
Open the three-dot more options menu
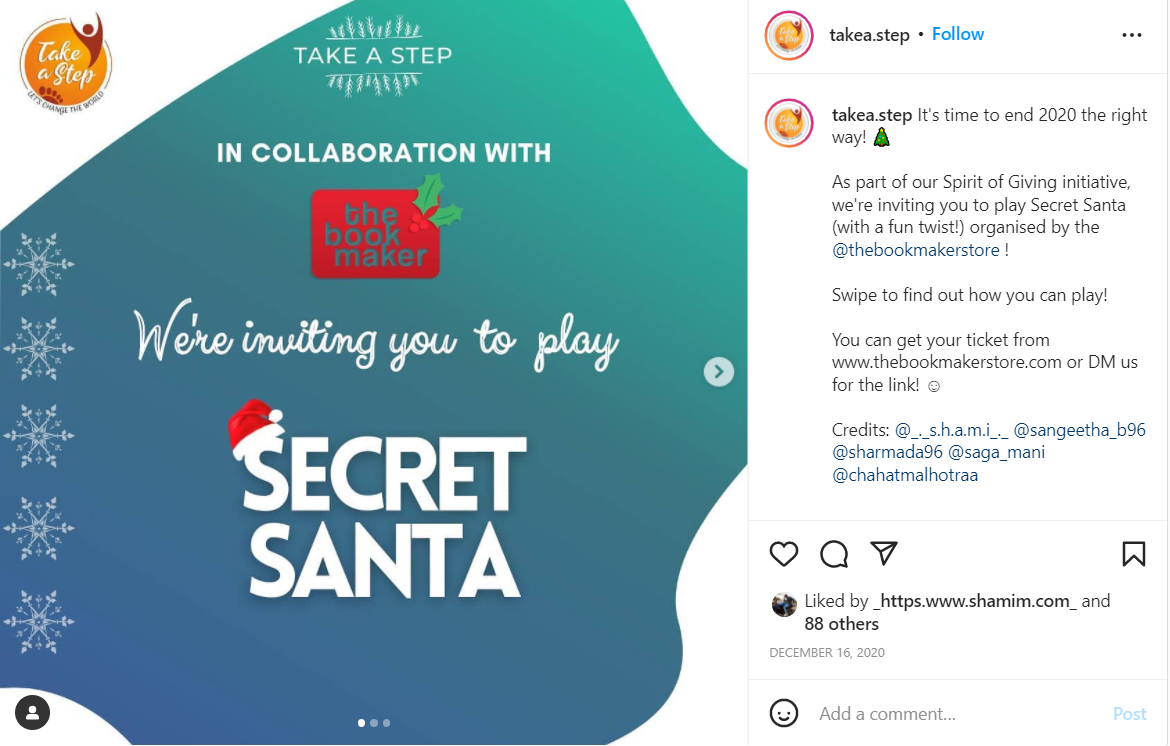point(1132,35)
